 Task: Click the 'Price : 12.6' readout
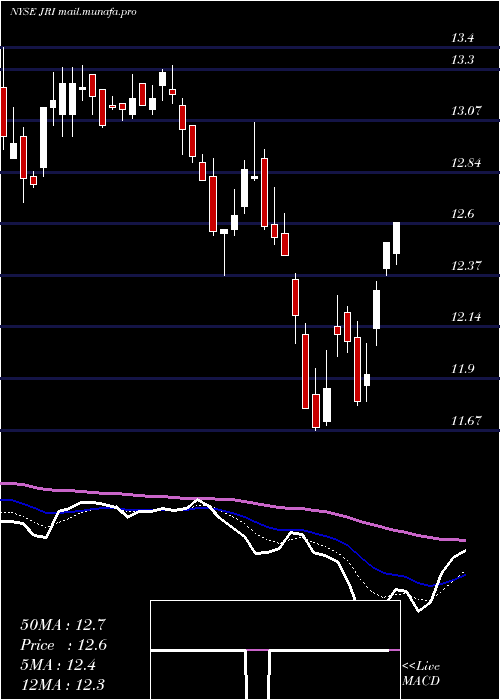click(x=63, y=645)
